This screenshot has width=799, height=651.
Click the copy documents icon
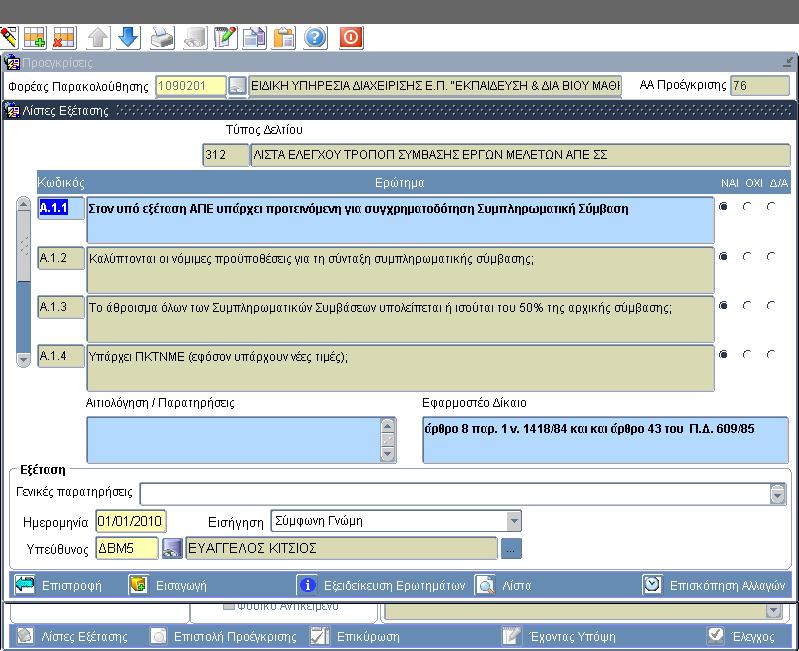(x=254, y=38)
